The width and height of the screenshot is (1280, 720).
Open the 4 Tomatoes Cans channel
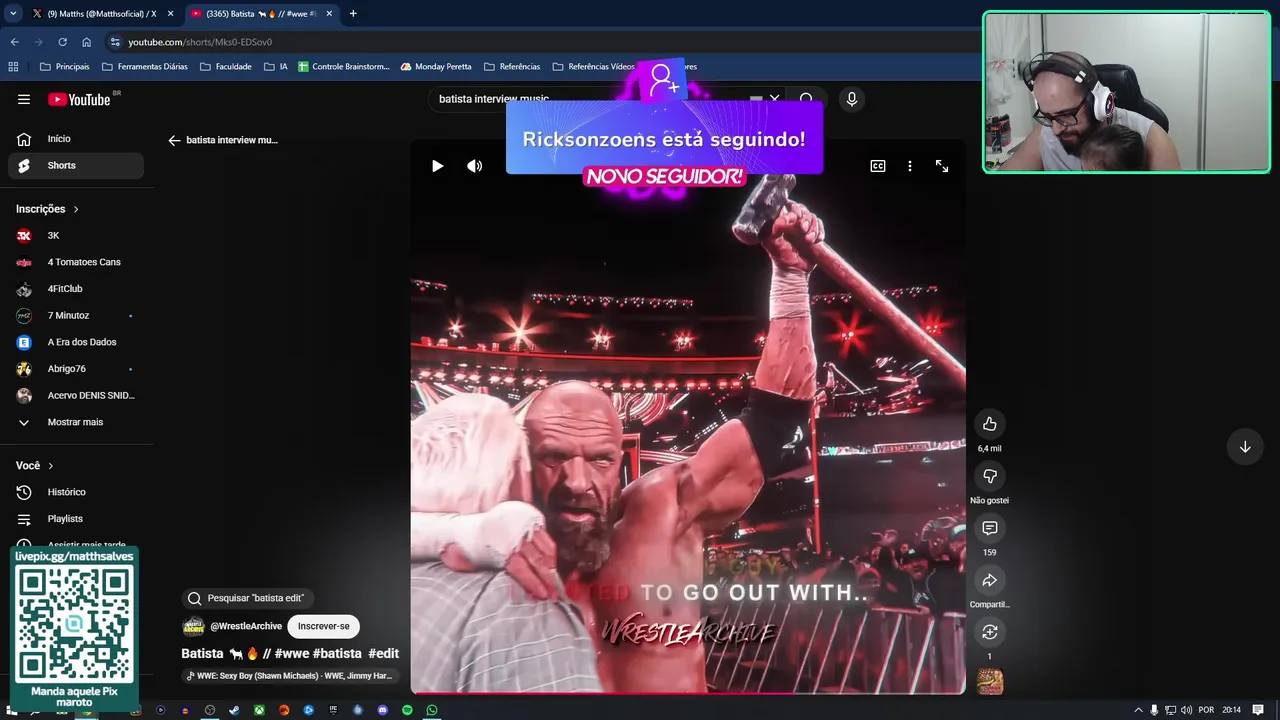[x=76, y=262]
